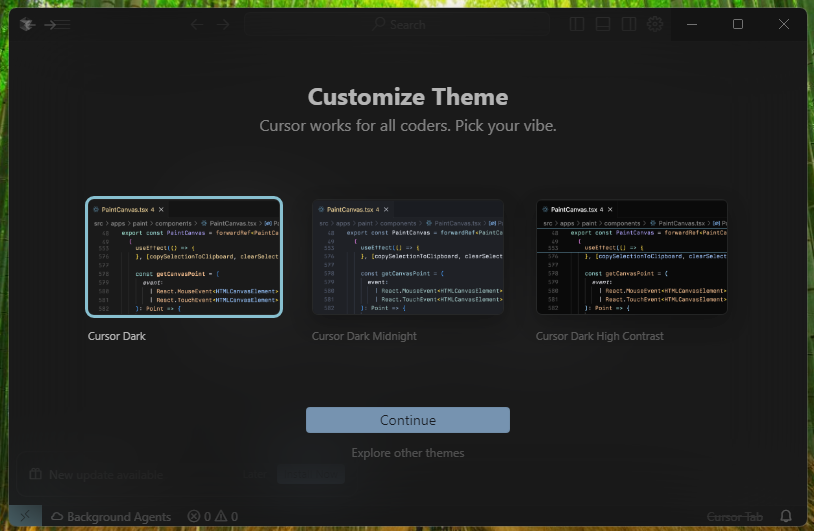814x531 pixels.
Task: Toggle the secondary sidebar layout icon
Action: [x=629, y=24]
